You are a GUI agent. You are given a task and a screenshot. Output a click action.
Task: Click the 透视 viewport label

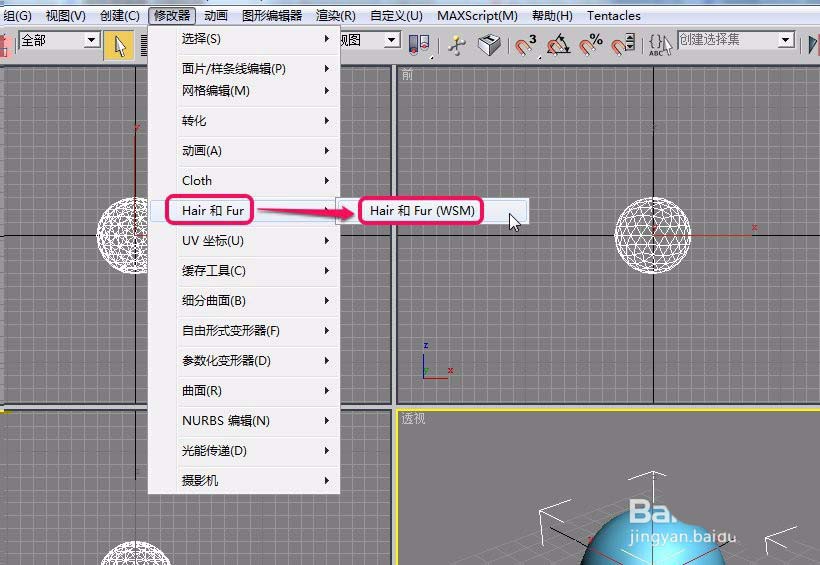(413, 419)
